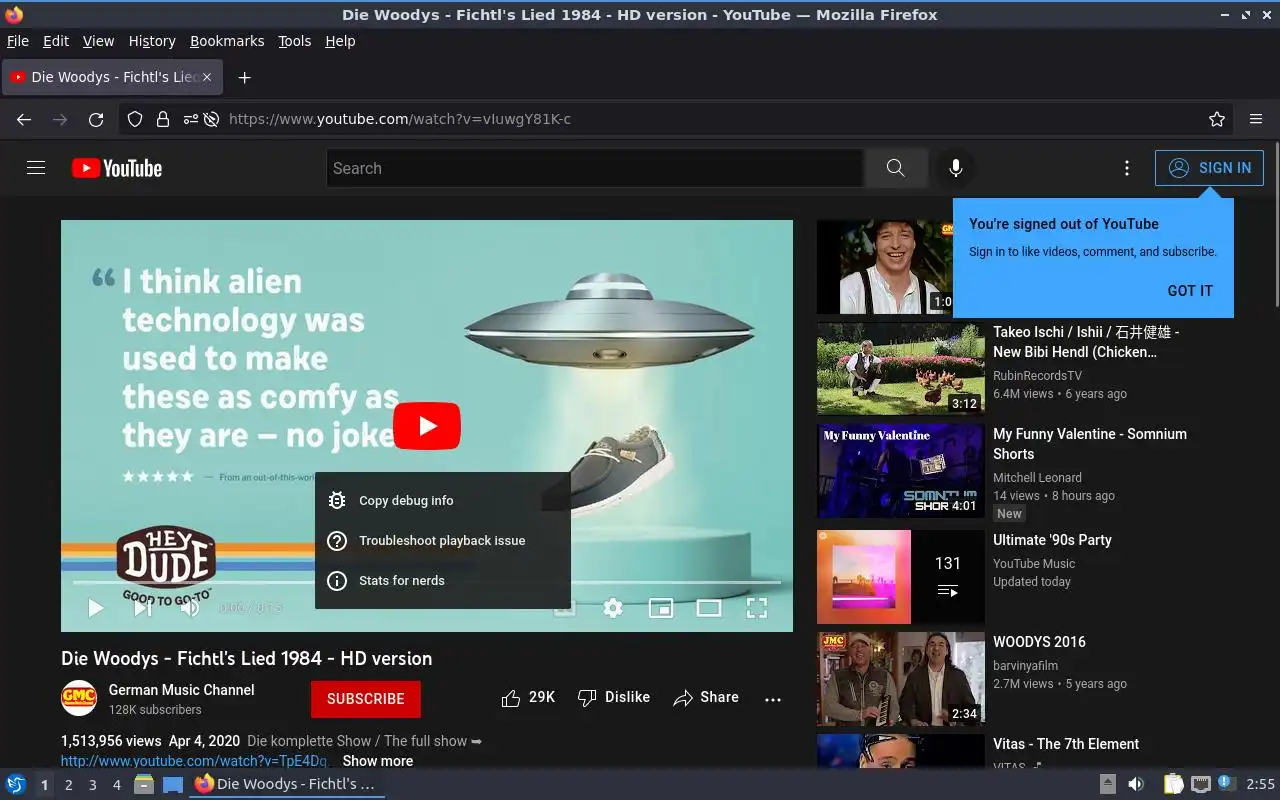Open YouTube settings three-dot menu
The width and height of the screenshot is (1280, 800).
pos(1127,168)
